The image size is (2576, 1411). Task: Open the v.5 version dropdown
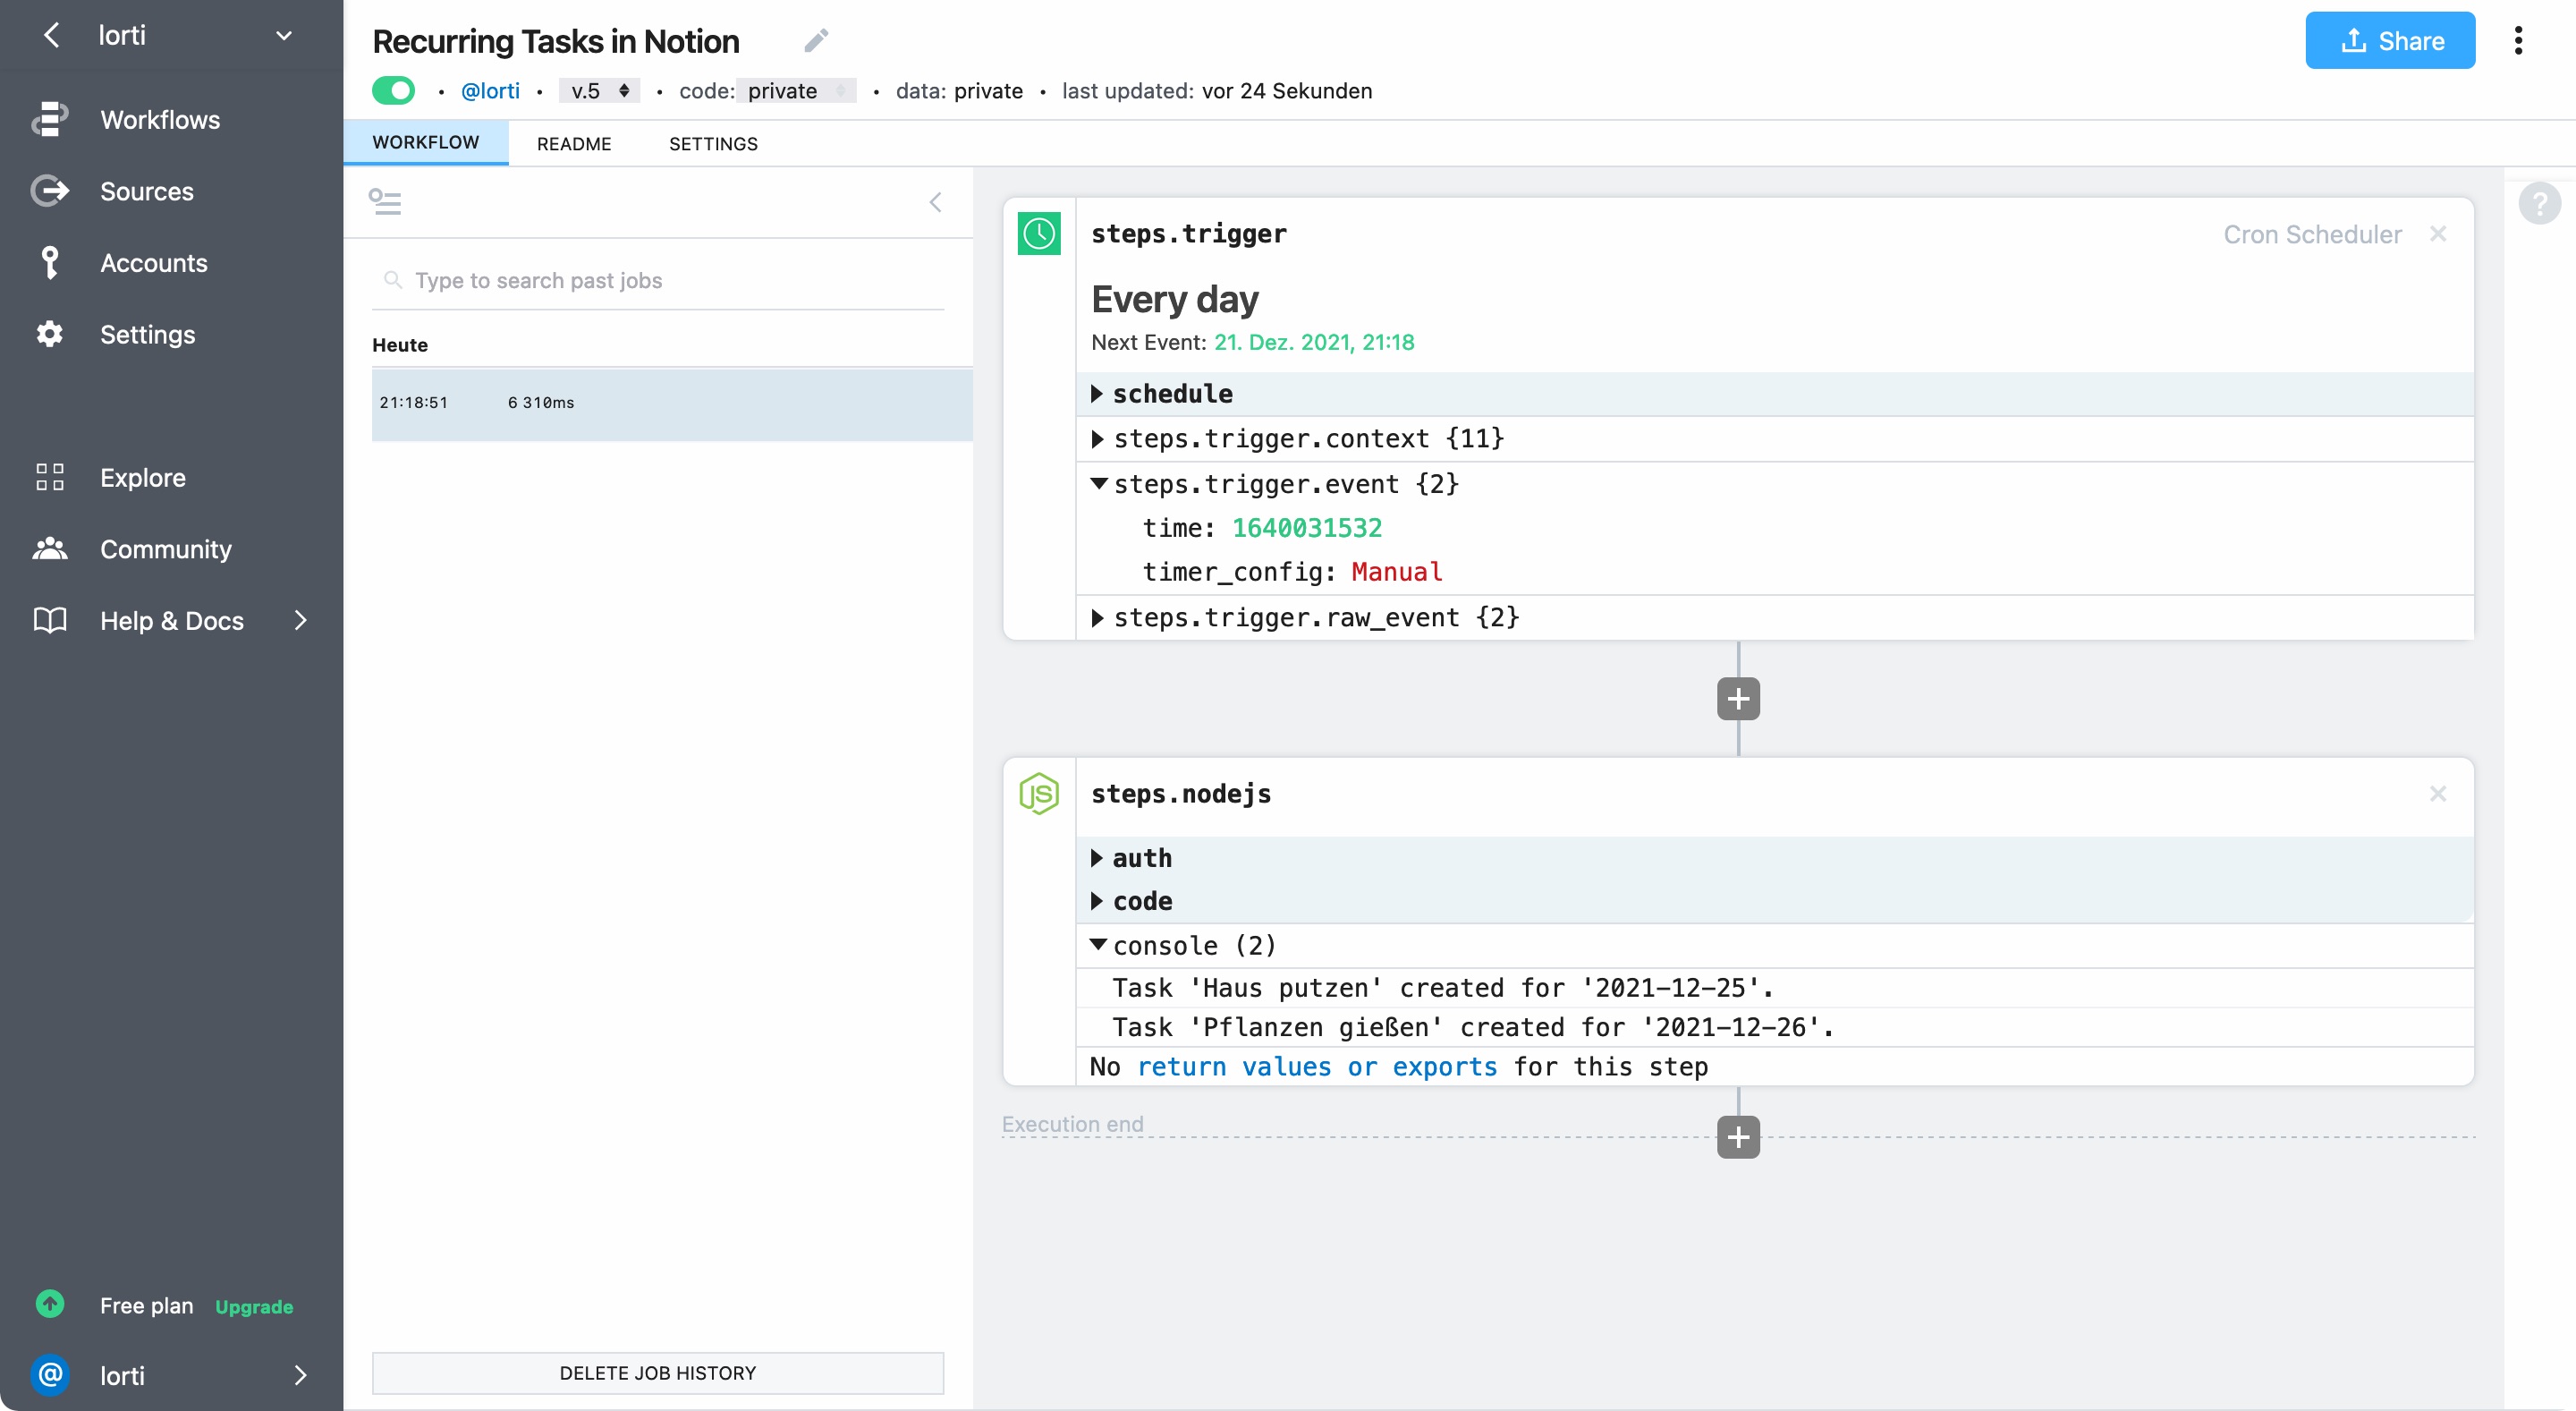click(x=600, y=91)
